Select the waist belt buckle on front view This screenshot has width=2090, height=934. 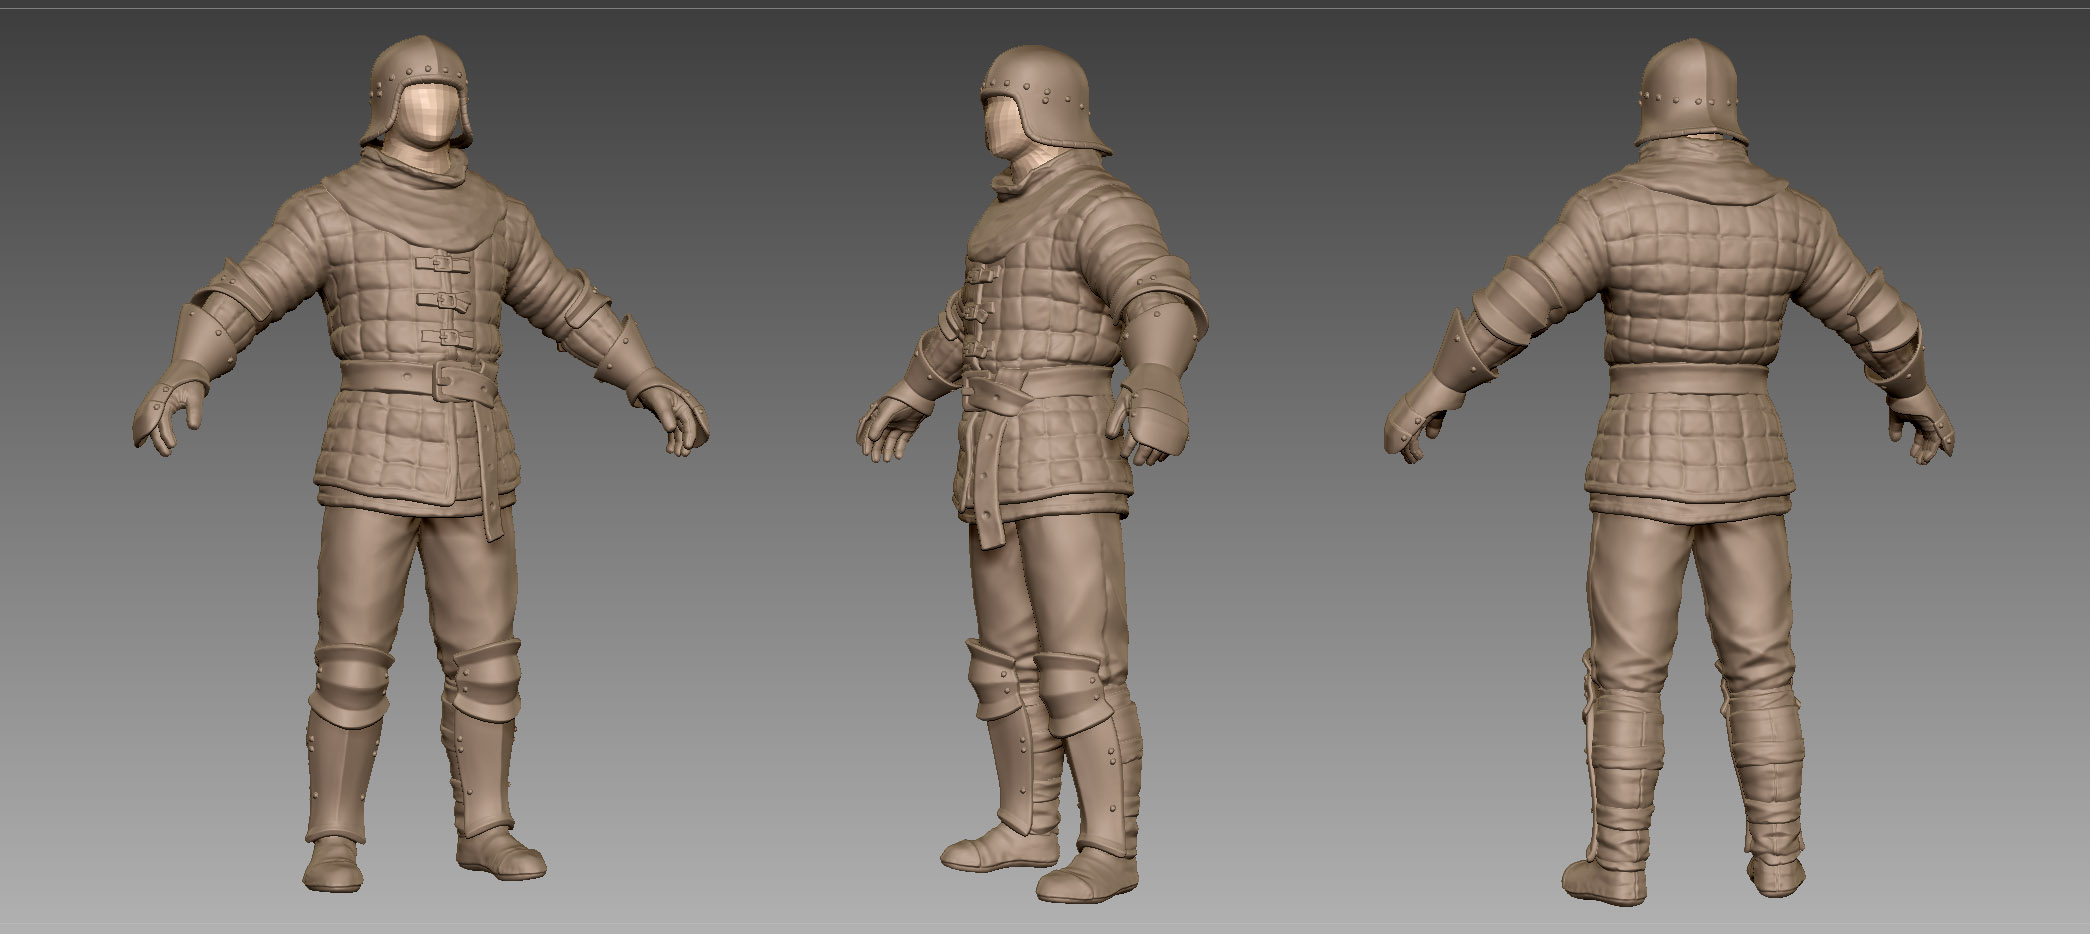tap(459, 382)
